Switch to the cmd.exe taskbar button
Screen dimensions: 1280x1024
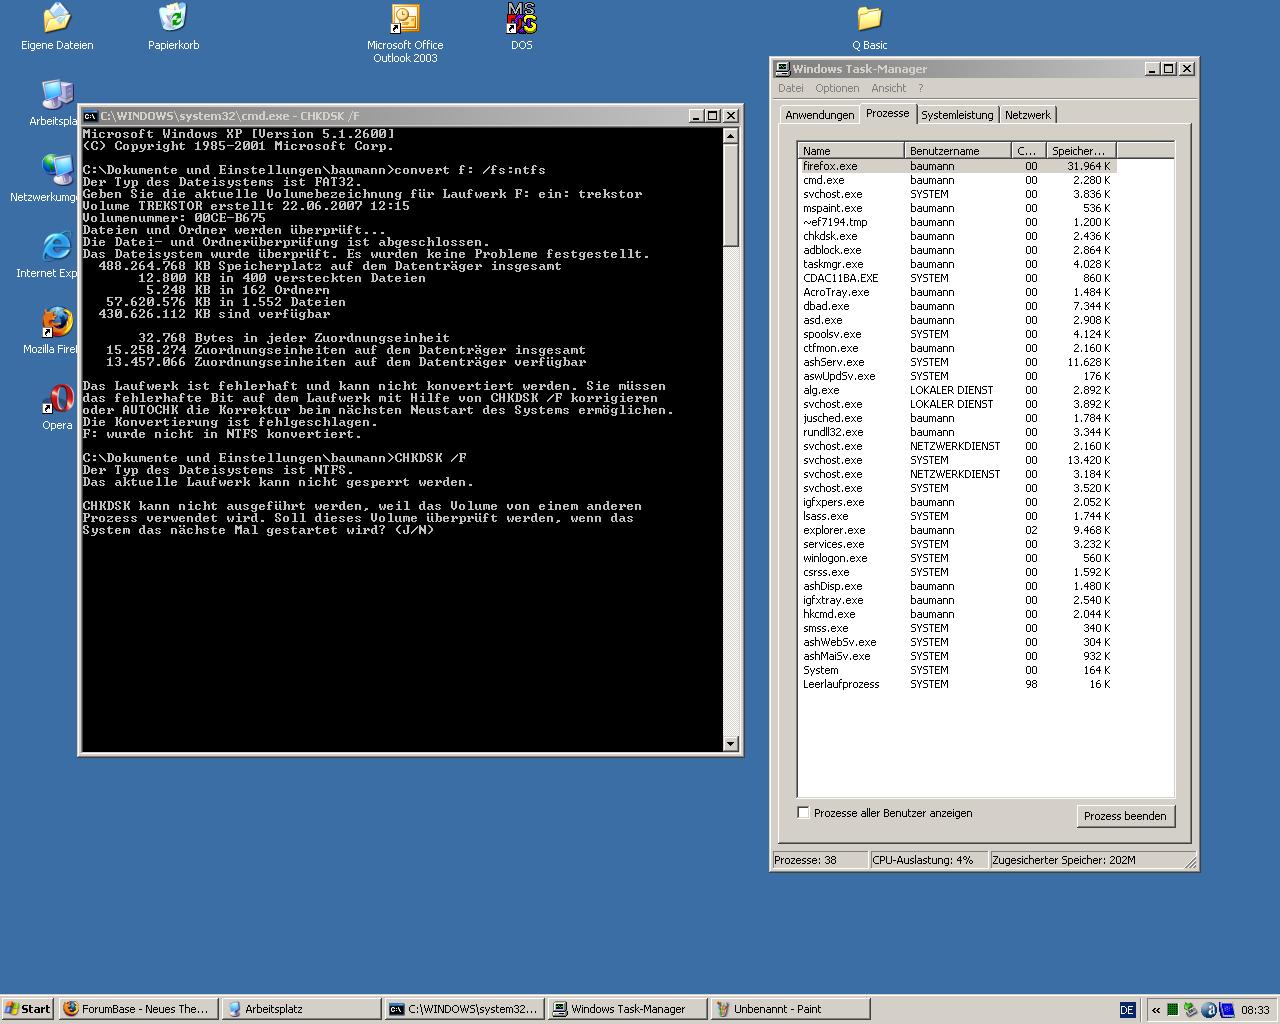coord(465,1009)
